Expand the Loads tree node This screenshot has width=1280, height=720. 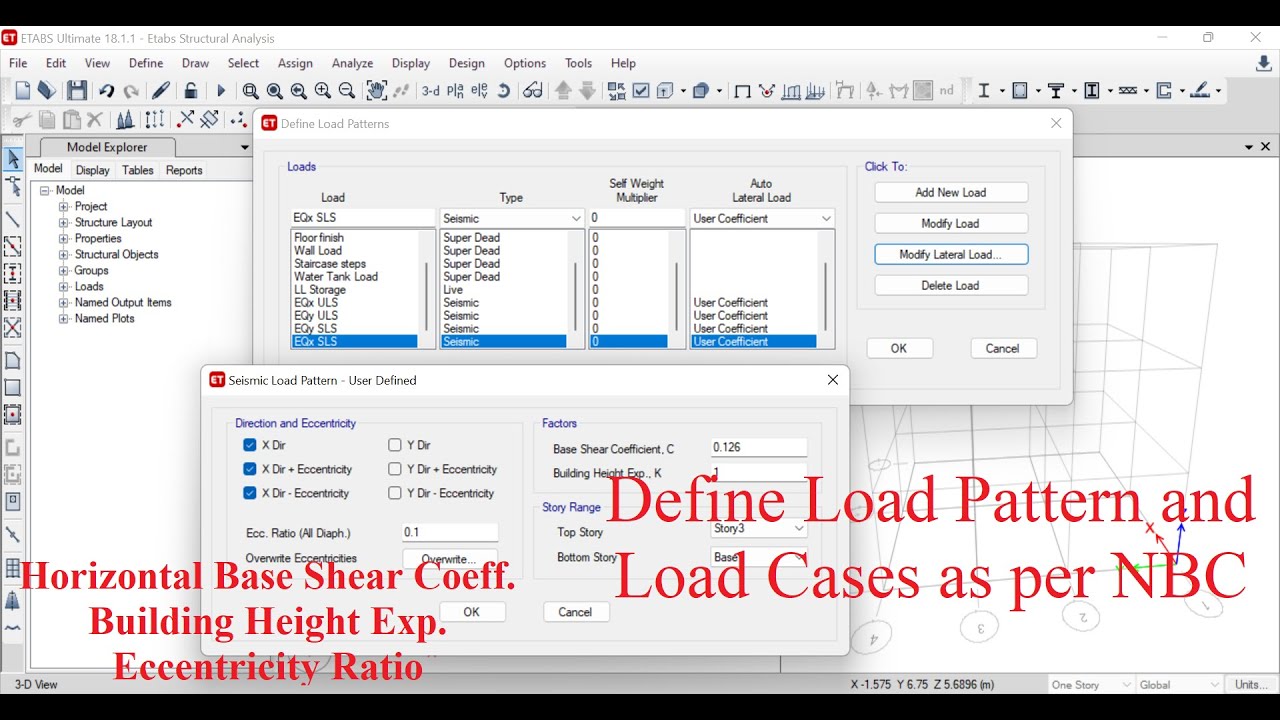pos(64,287)
